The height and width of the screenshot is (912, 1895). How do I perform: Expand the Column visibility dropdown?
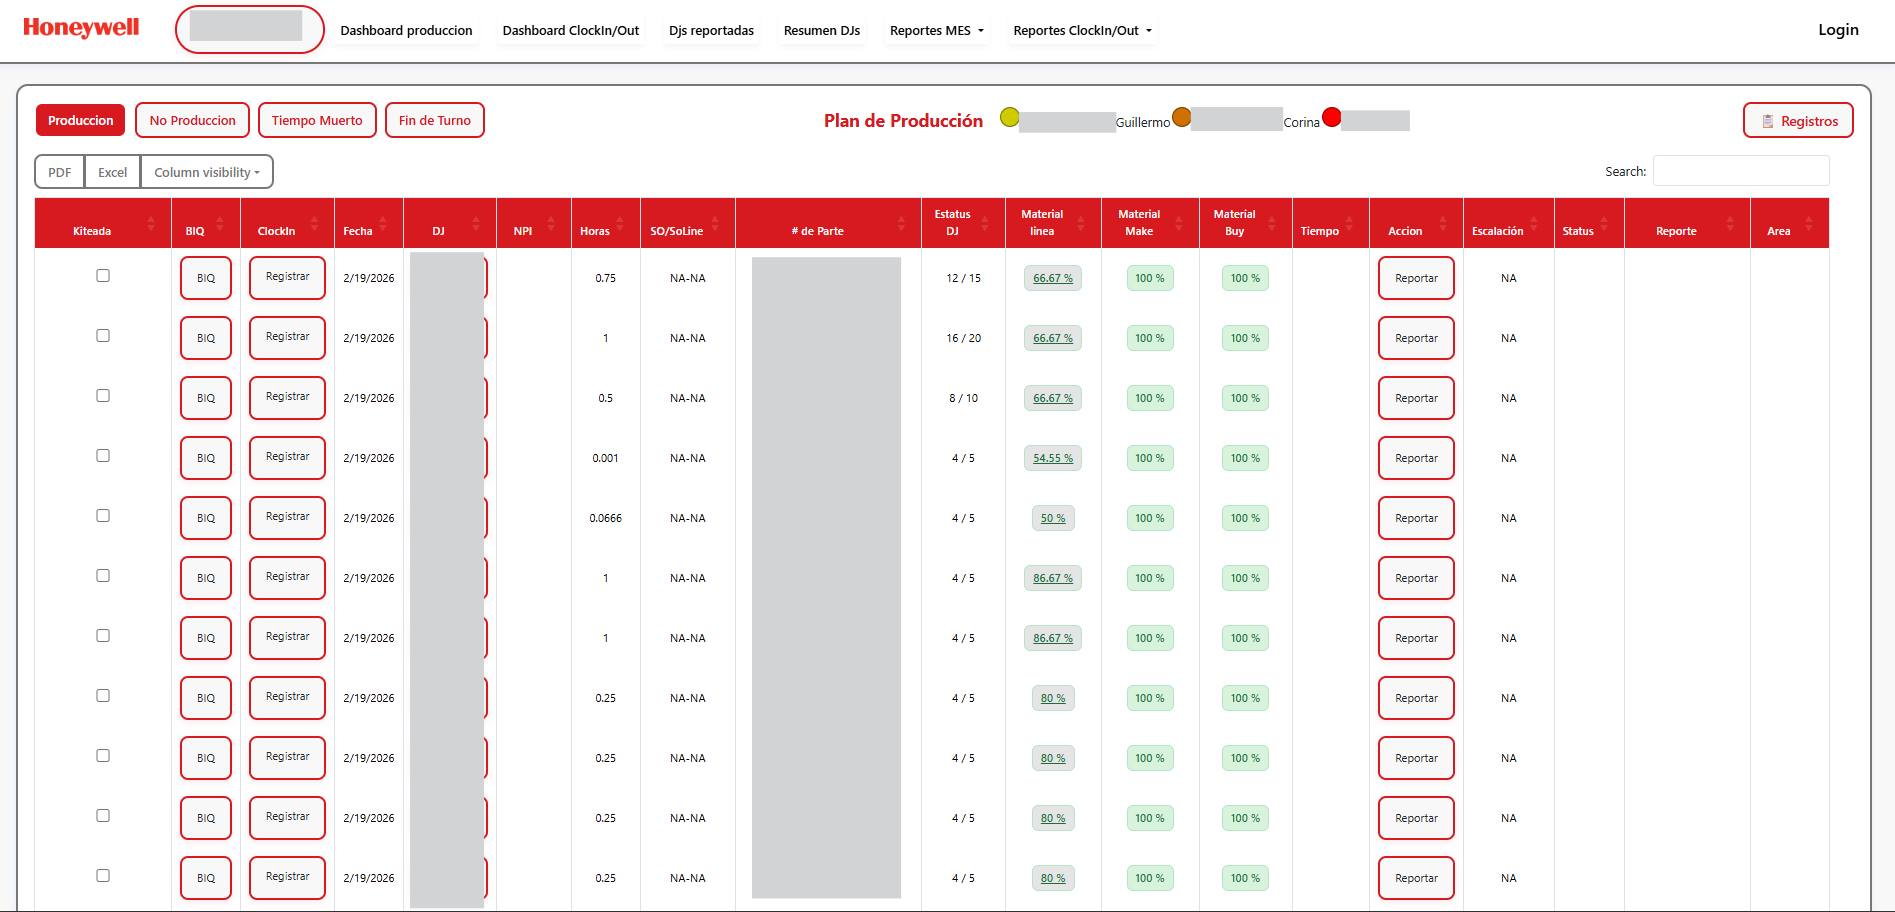point(206,172)
